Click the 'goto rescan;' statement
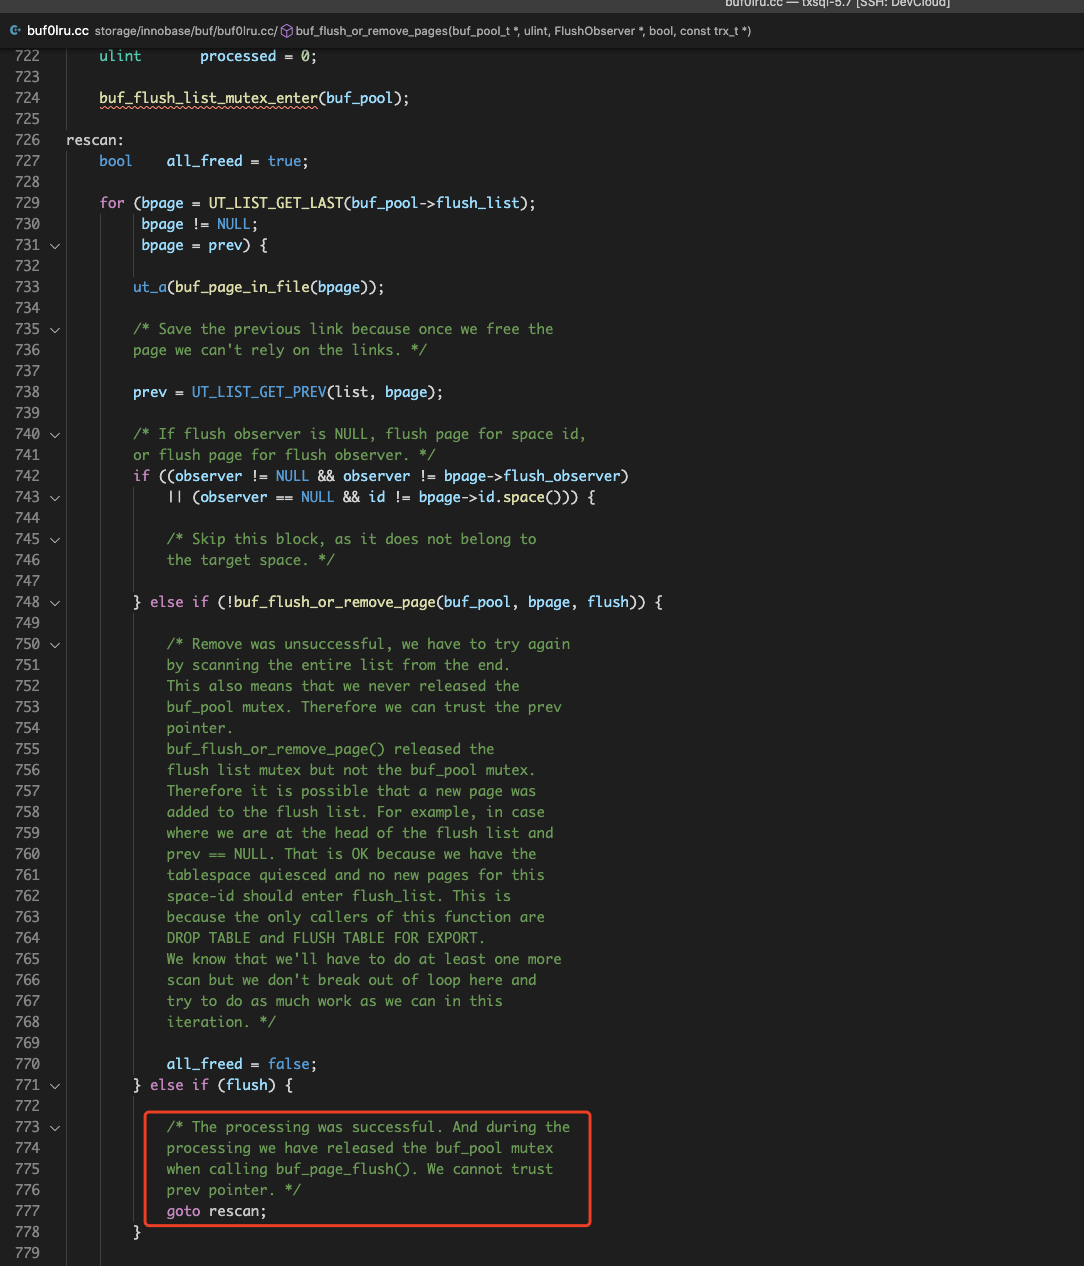 [216, 1211]
